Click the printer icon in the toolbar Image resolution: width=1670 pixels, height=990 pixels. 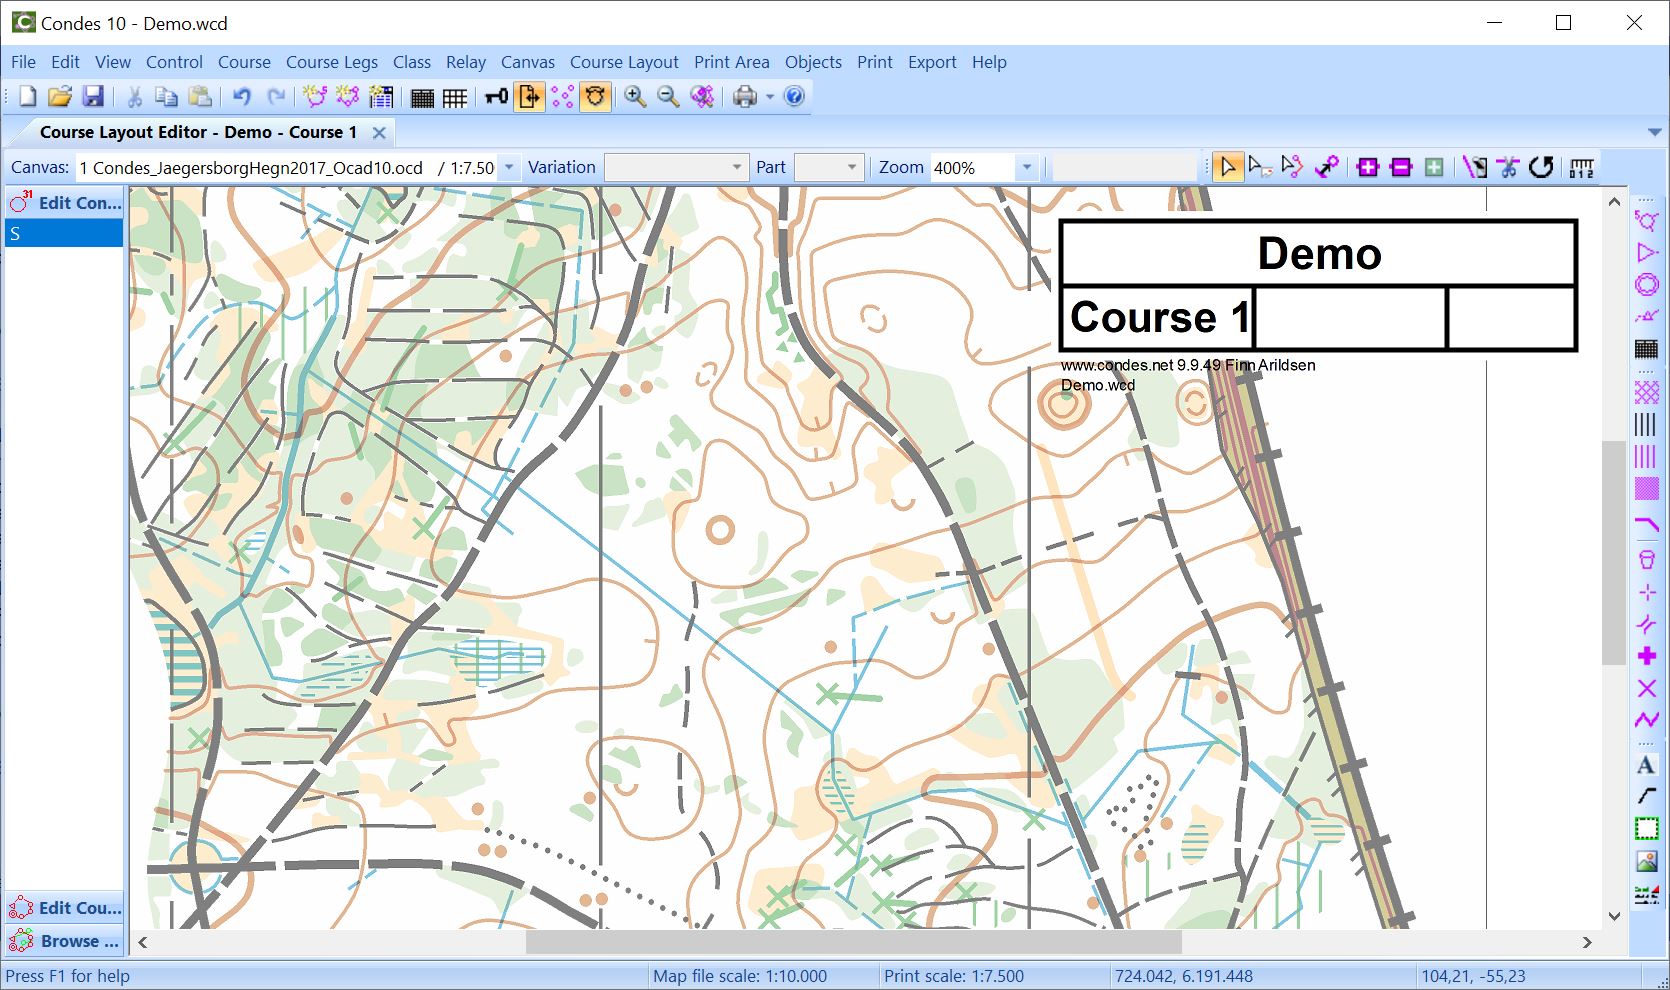tap(745, 96)
